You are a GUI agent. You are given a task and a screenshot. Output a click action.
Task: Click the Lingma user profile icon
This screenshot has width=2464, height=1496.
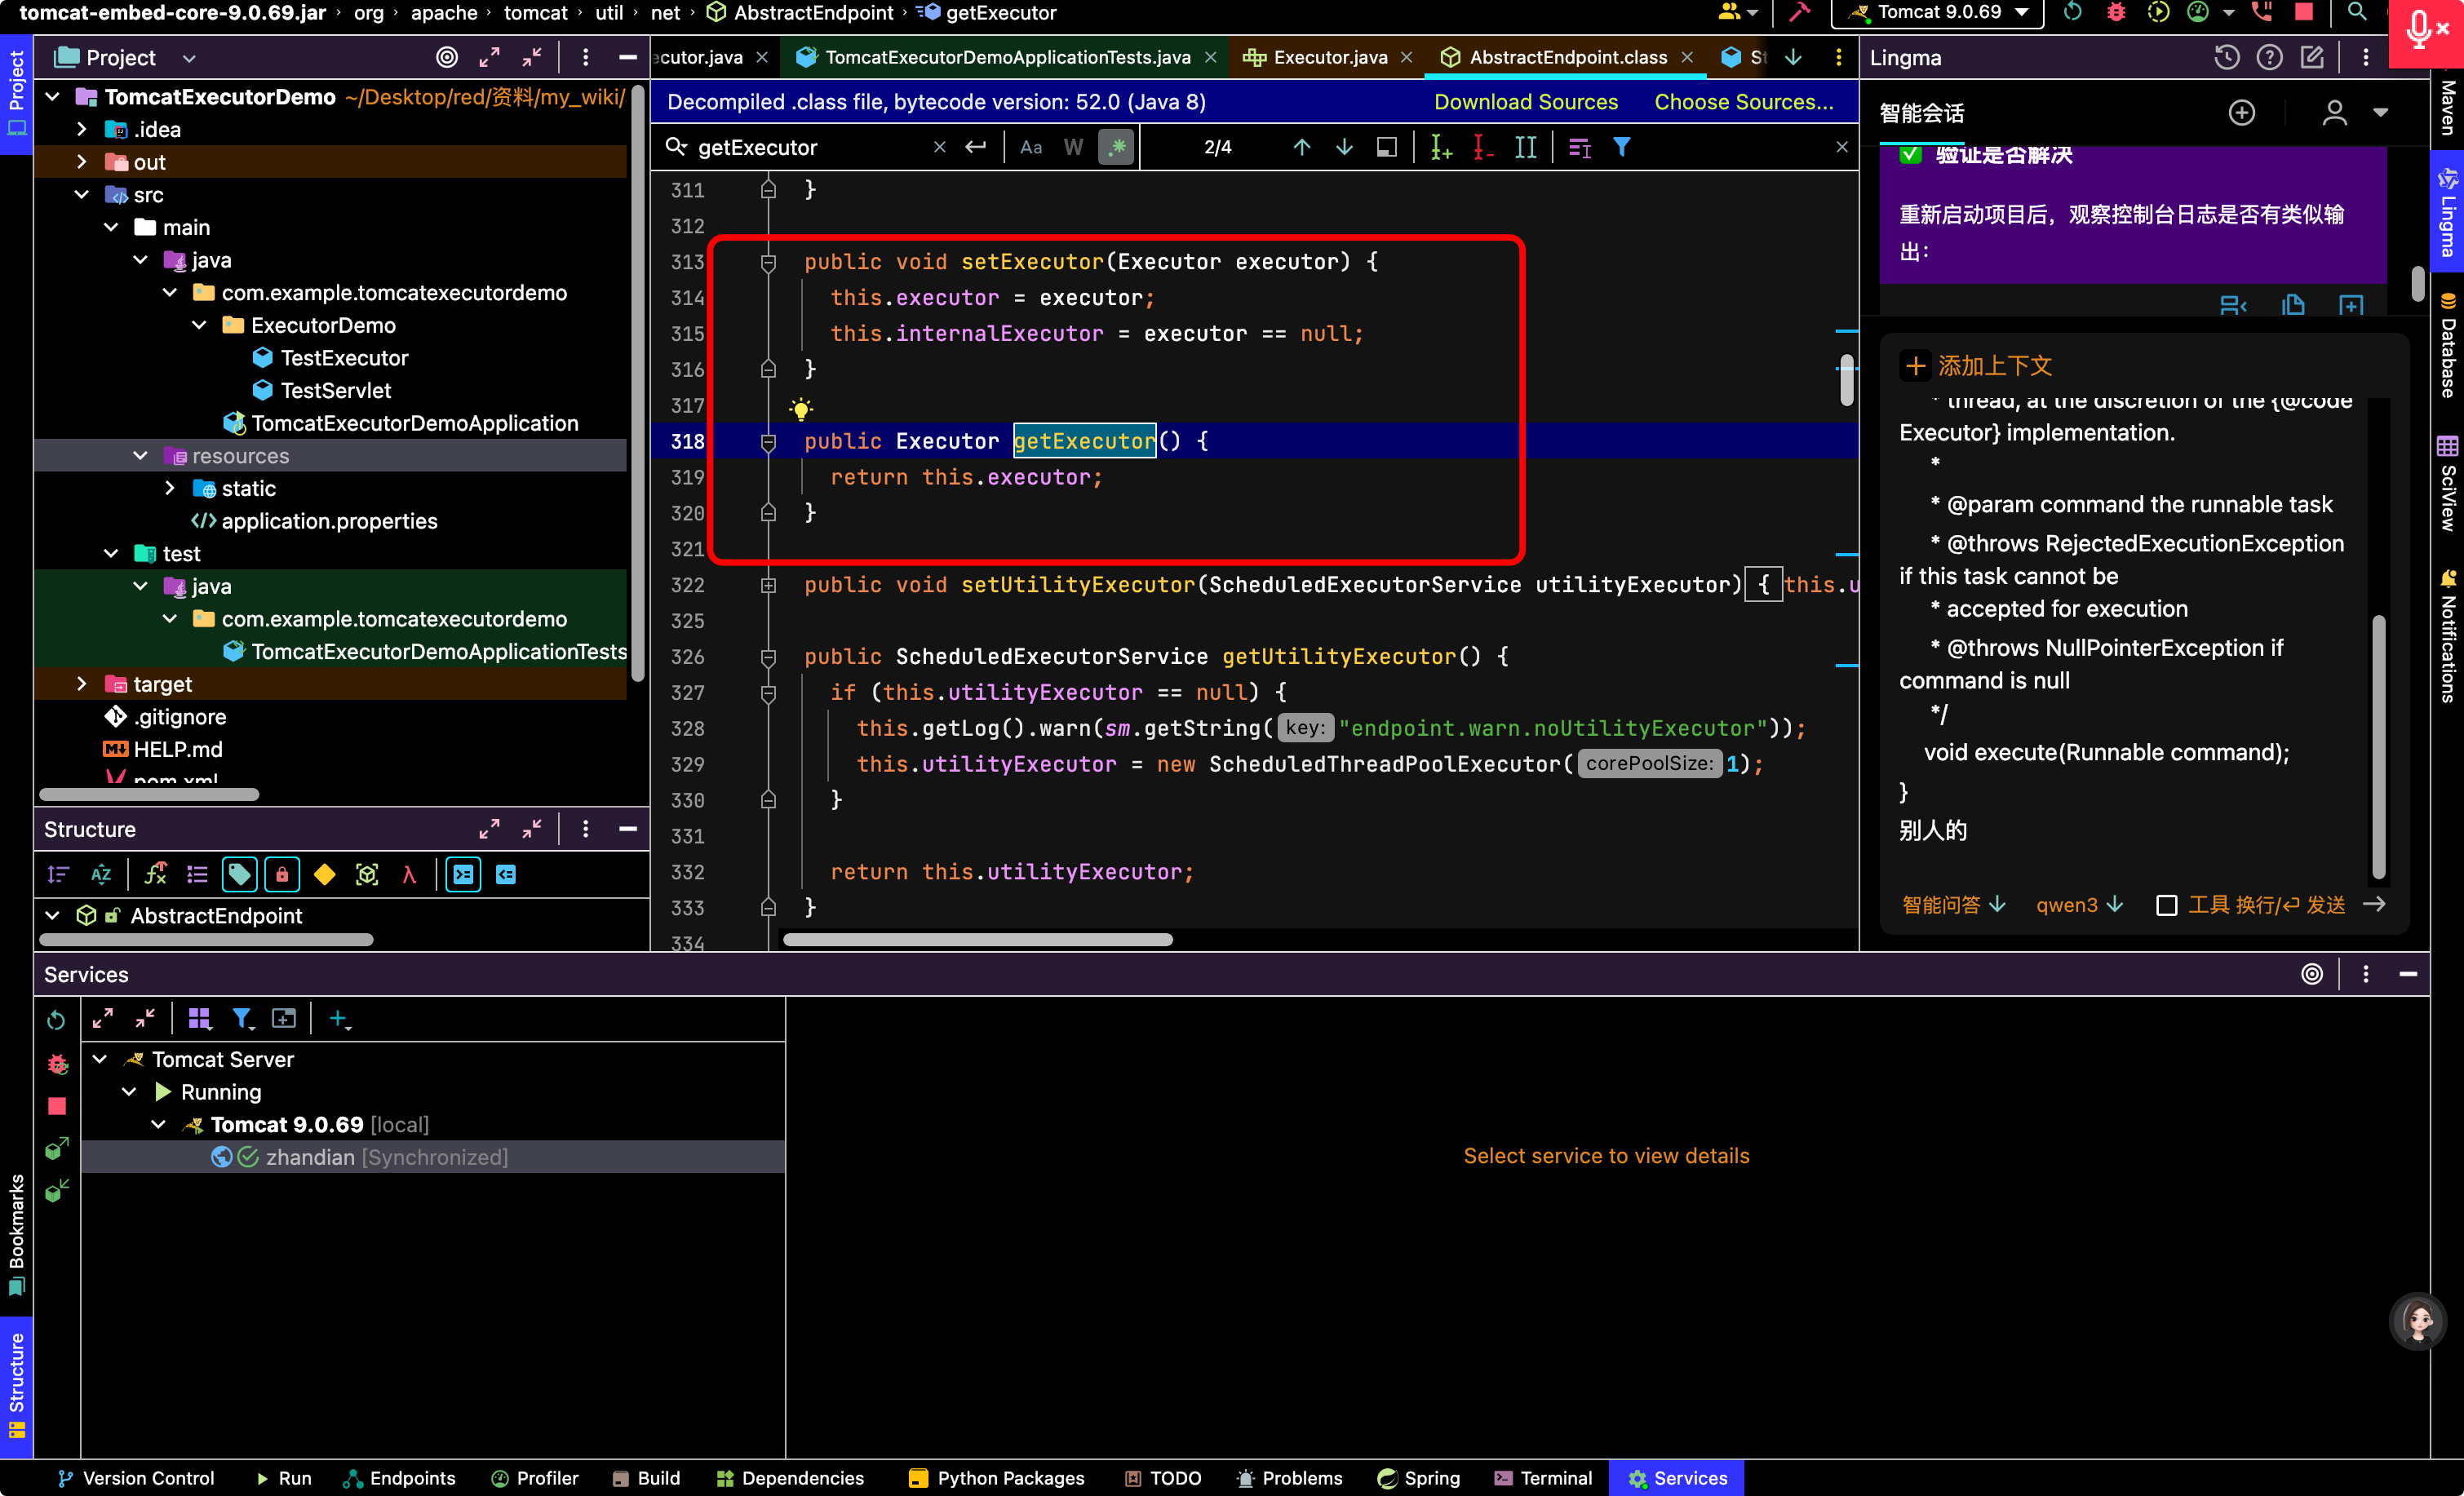(x=2334, y=113)
